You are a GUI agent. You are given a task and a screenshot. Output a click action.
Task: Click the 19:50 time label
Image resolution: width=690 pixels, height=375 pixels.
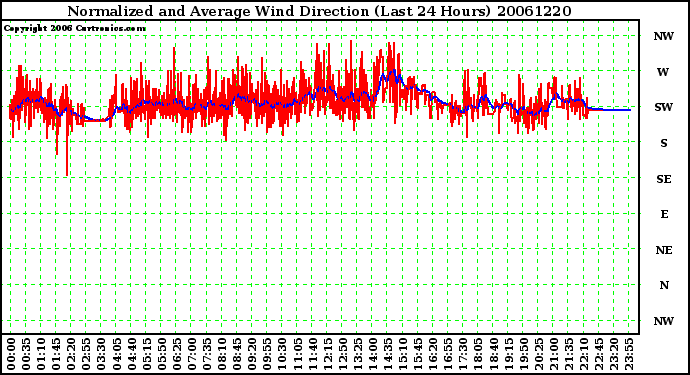pos(523,354)
